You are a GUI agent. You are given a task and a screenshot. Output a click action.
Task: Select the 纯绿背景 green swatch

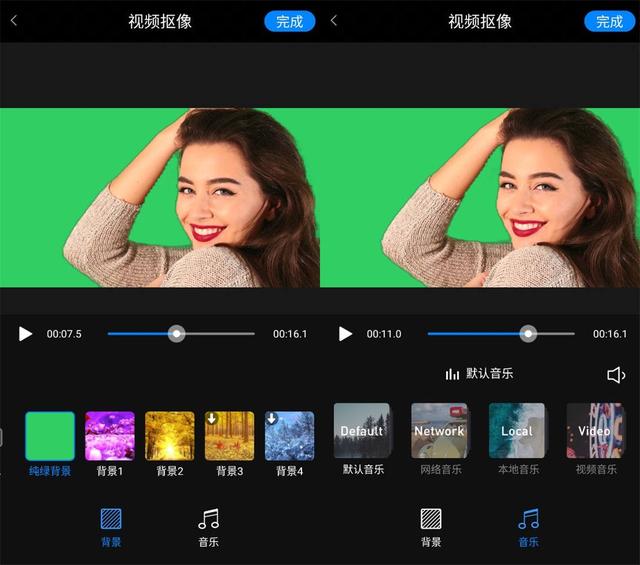(x=50, y=436)
